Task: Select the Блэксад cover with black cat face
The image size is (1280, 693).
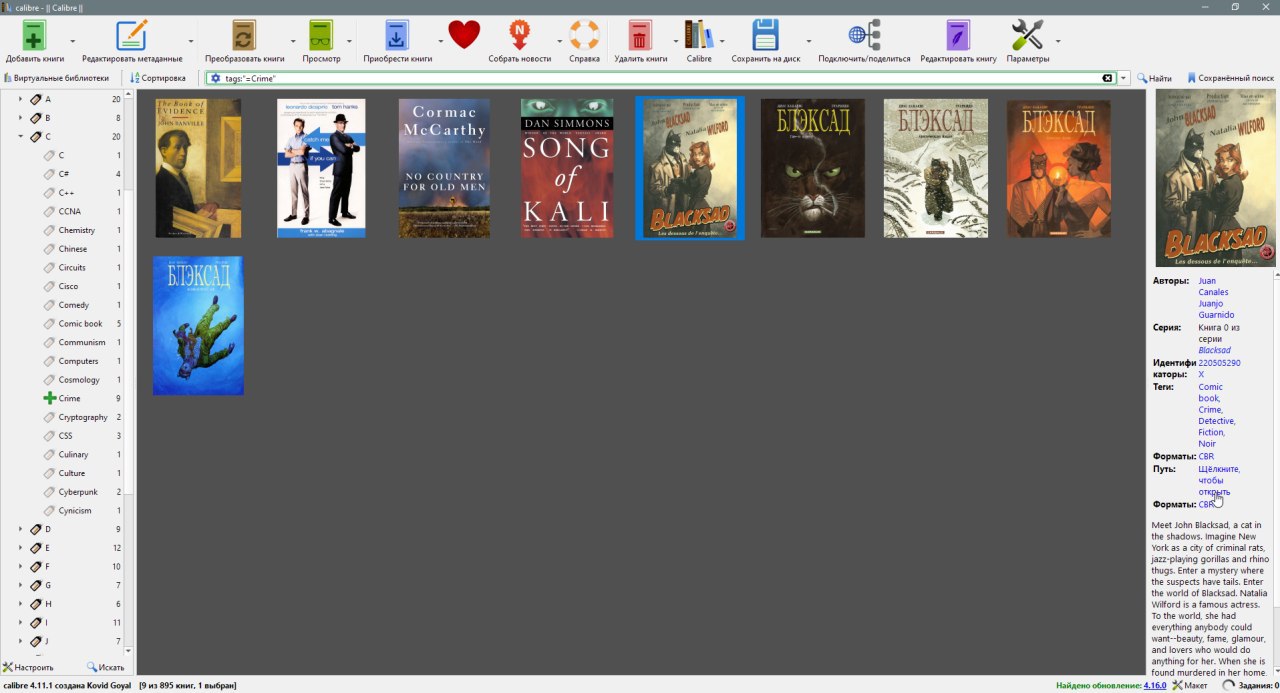Action: (812, 168)
